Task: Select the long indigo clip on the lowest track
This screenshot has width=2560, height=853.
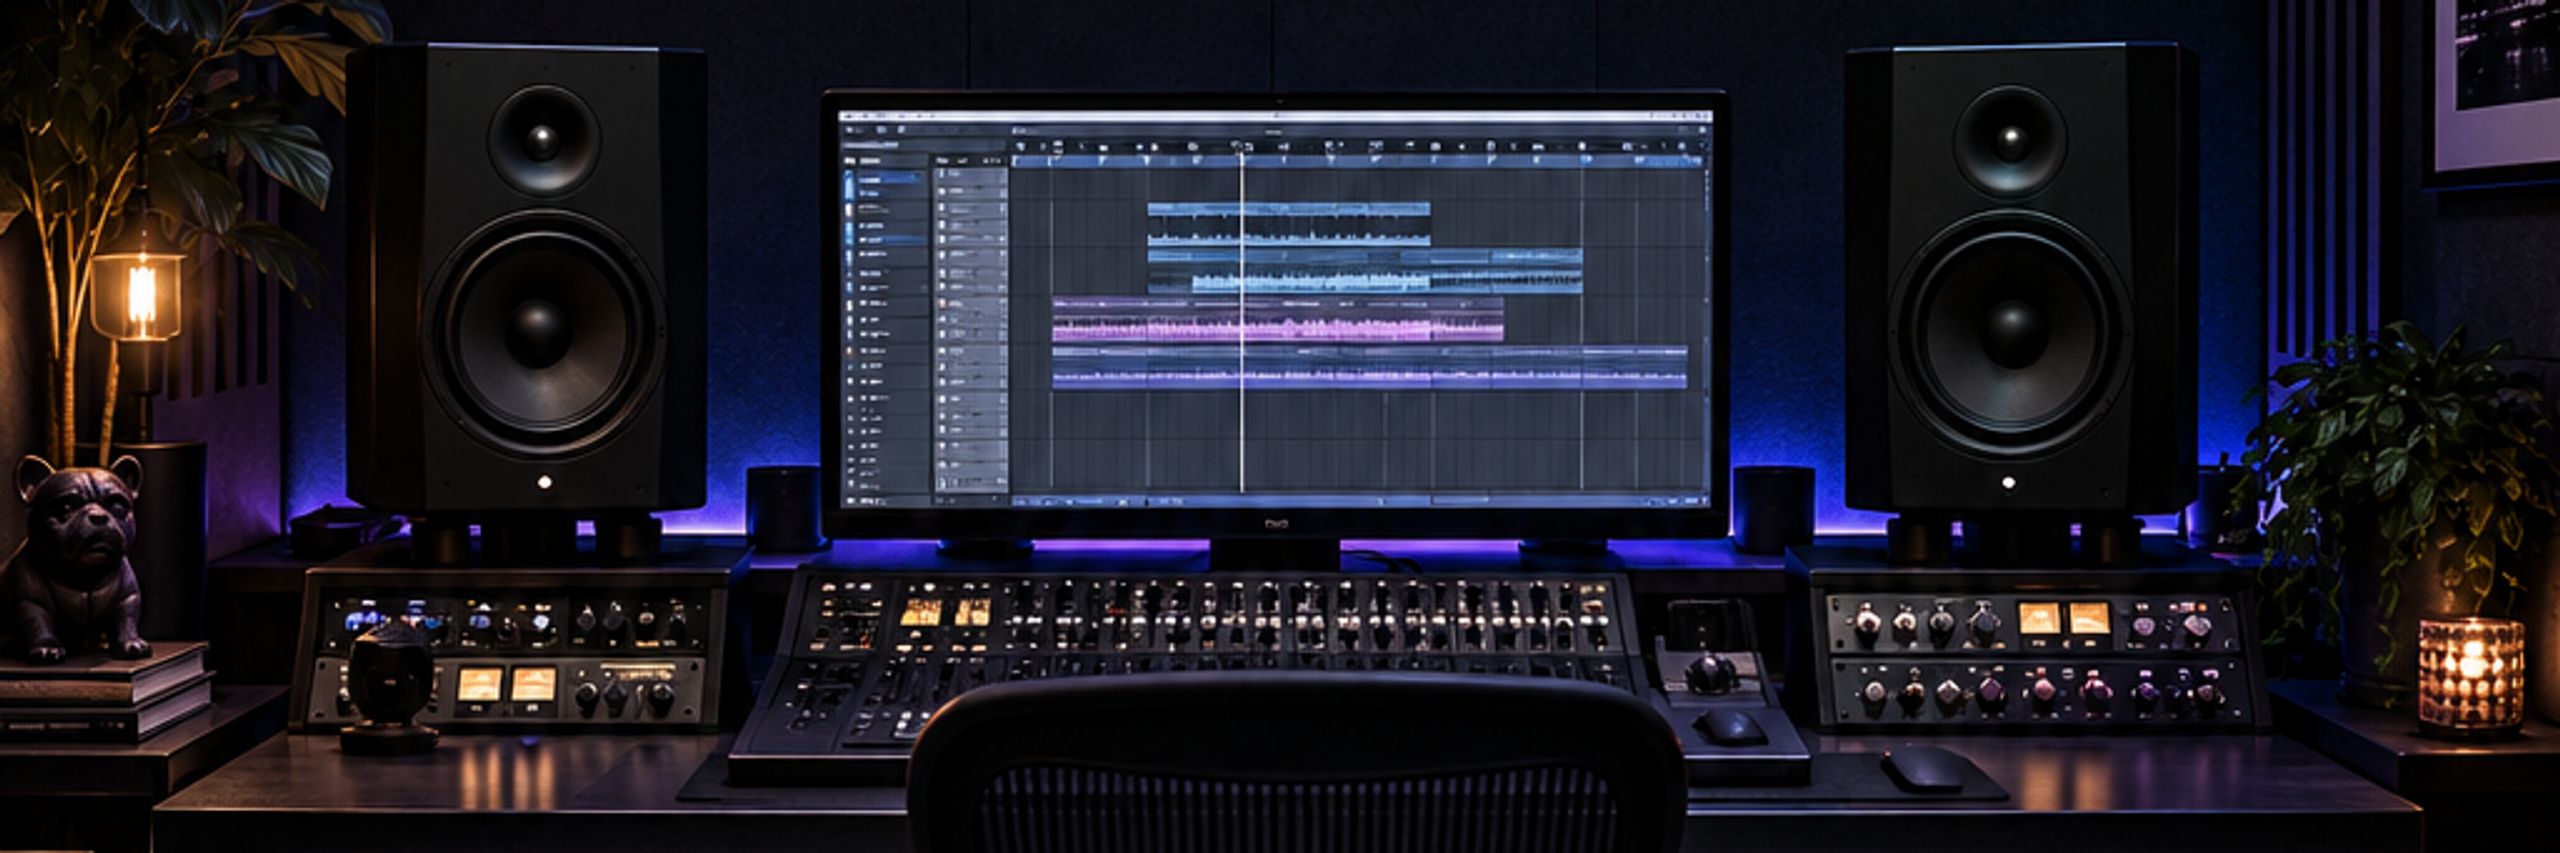Action: click(x=1369, y=367)
